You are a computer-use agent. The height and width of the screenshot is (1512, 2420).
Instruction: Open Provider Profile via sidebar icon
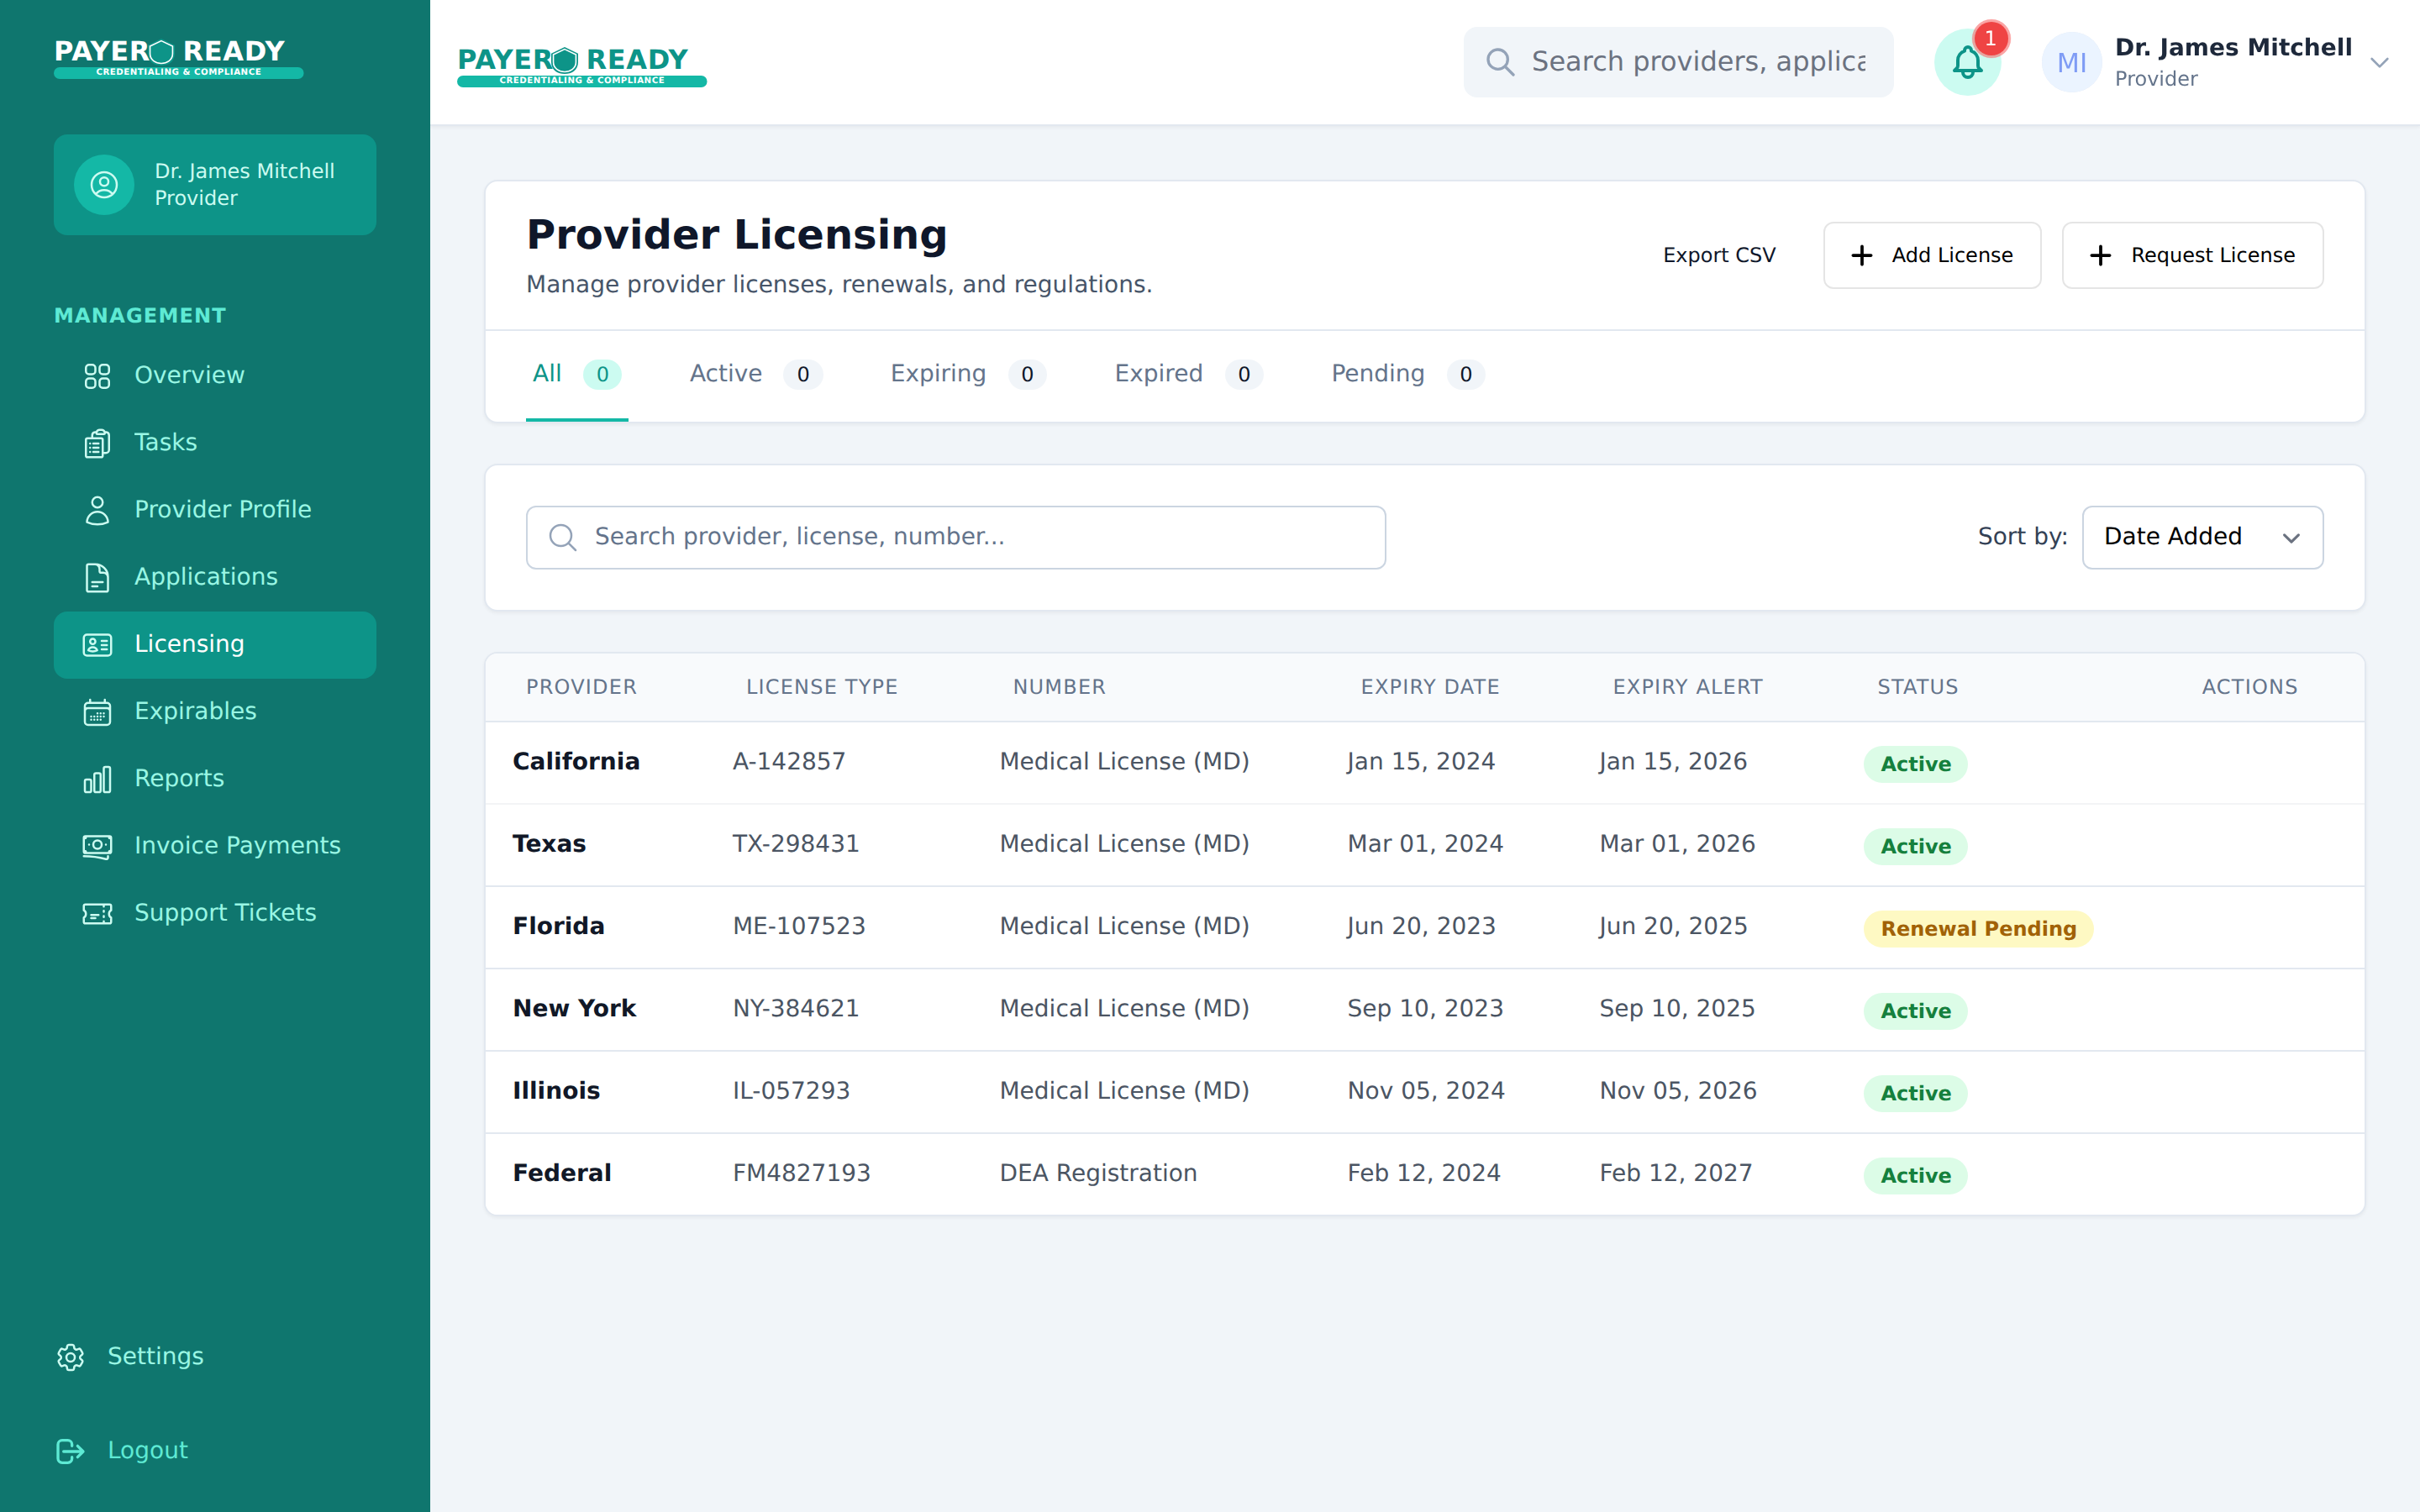pos(97,509)
